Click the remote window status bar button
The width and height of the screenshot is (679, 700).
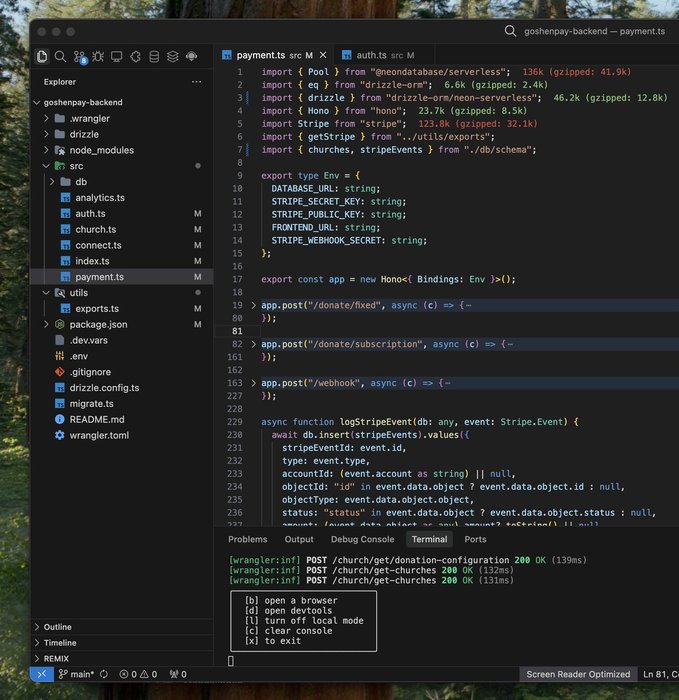pyautogui.click(x=42, y=674)
